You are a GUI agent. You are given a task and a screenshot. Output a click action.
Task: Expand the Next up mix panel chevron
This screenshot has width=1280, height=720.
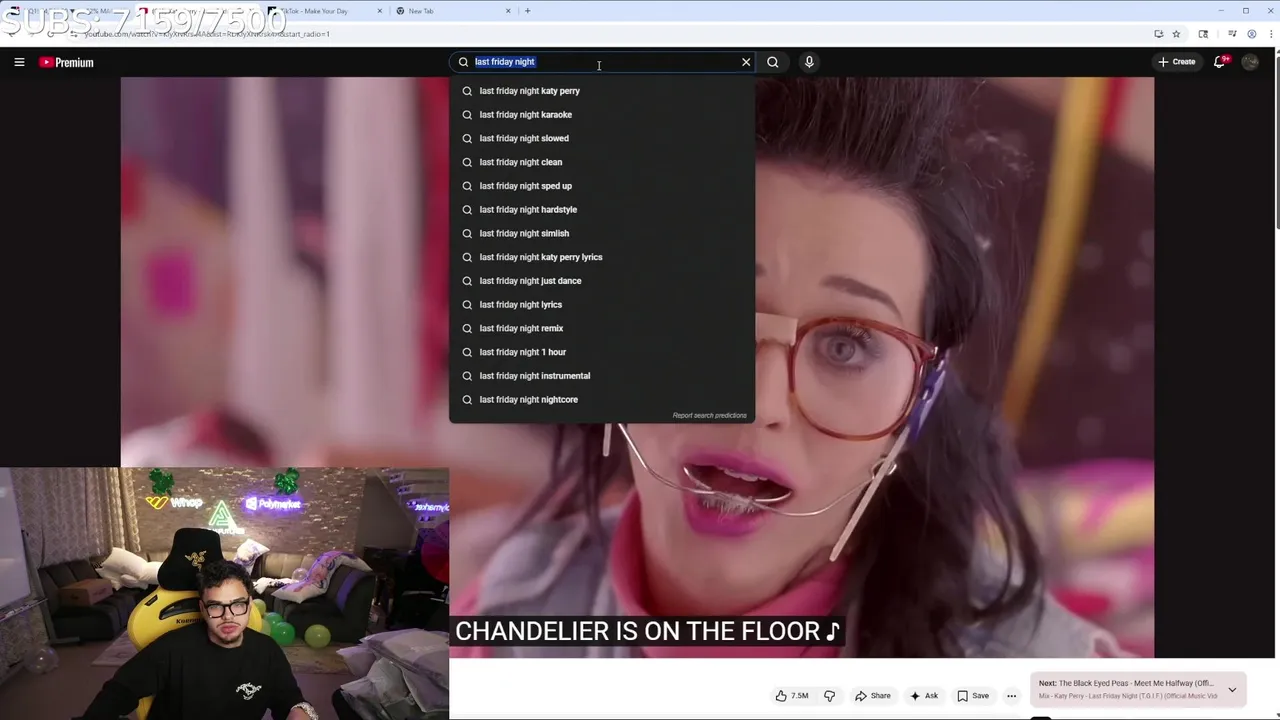1232,690
